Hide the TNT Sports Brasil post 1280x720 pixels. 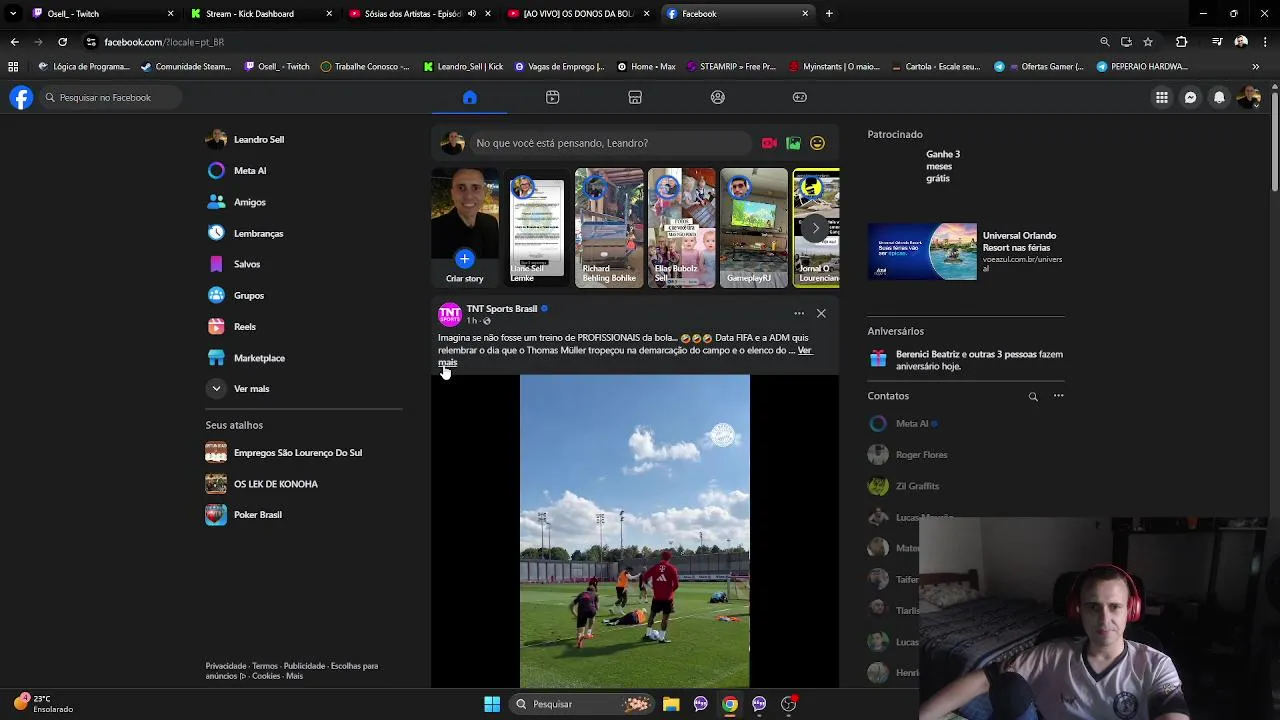click(x=821, y=313)
